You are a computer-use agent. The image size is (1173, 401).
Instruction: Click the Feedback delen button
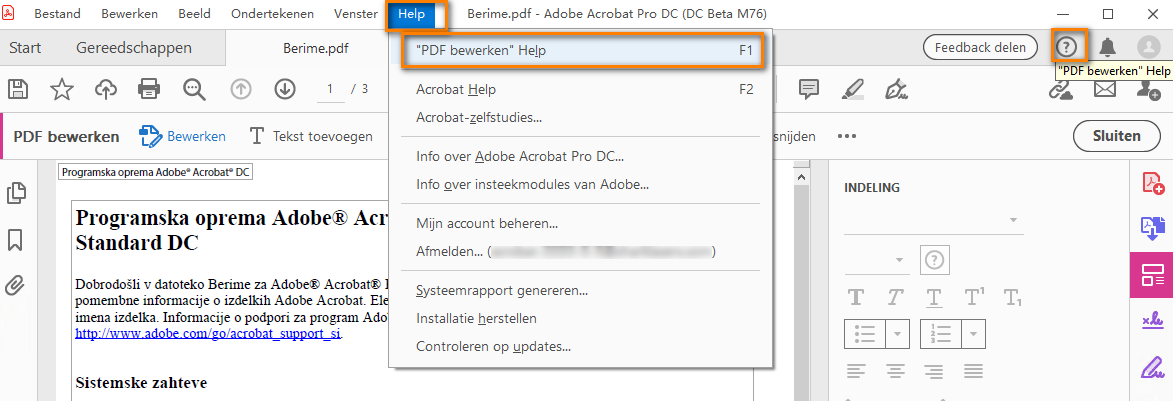click(980, 47)
